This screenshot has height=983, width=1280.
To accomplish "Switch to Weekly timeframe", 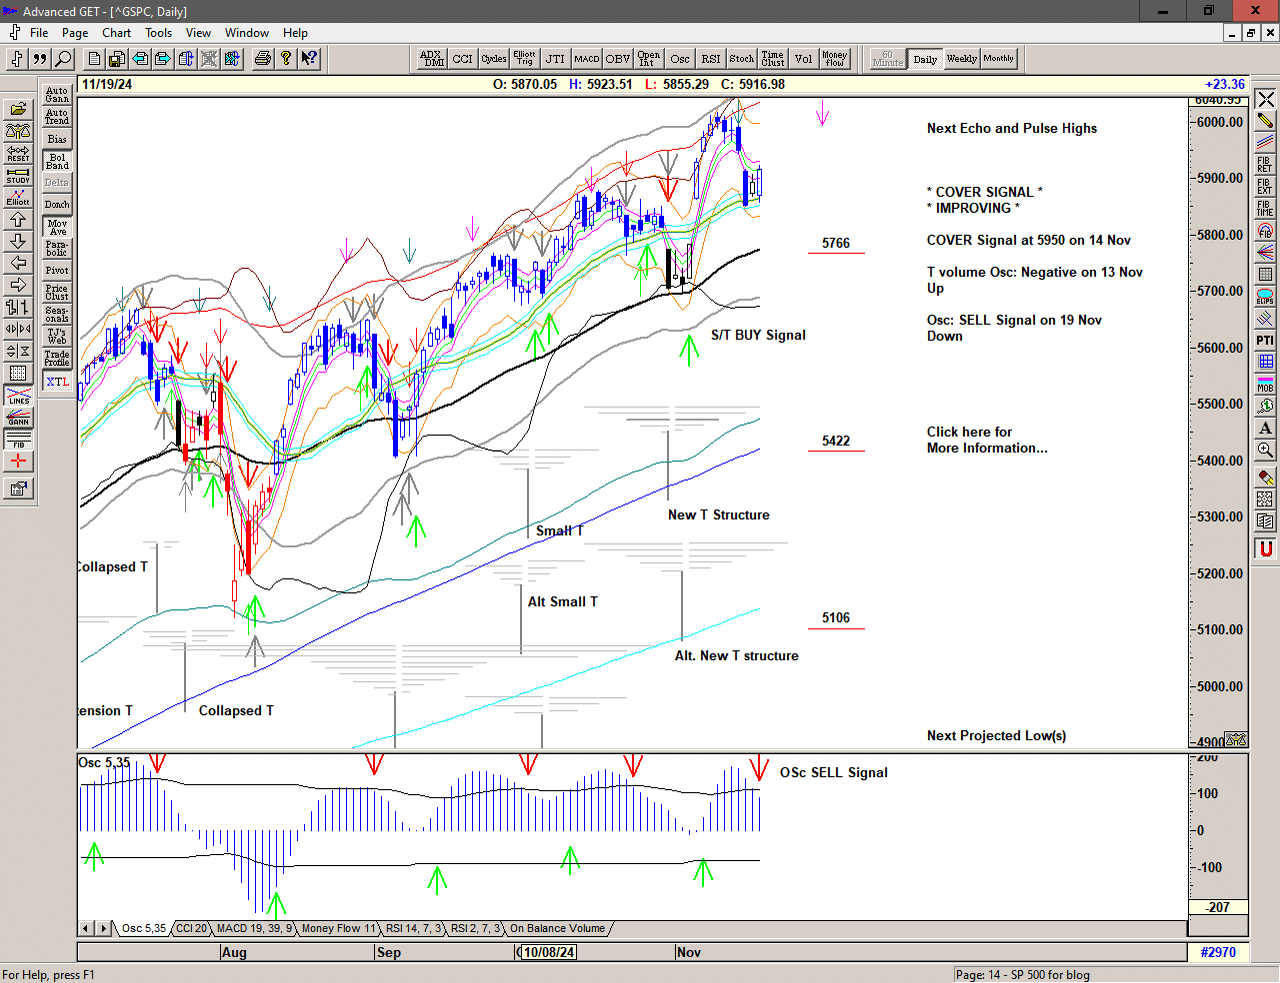I will click(961, 59).
